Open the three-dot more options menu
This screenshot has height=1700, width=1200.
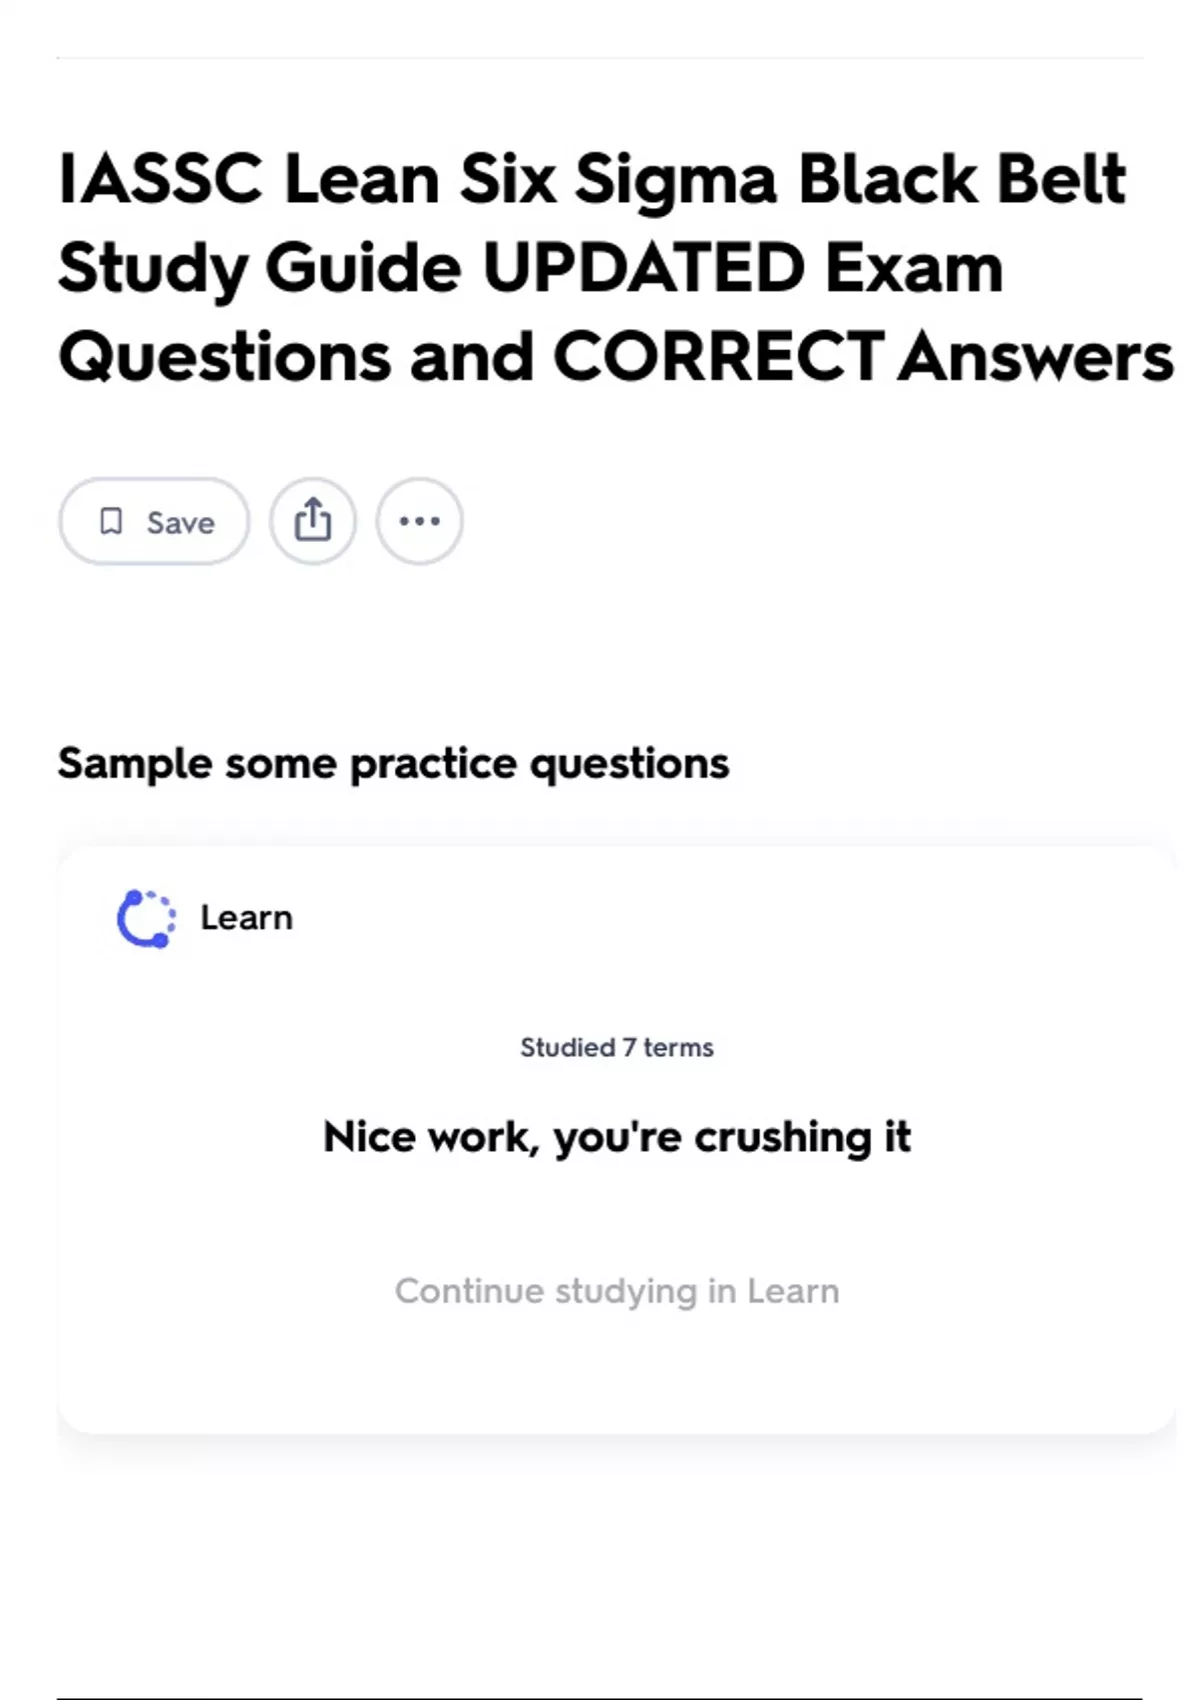point(419,521)
